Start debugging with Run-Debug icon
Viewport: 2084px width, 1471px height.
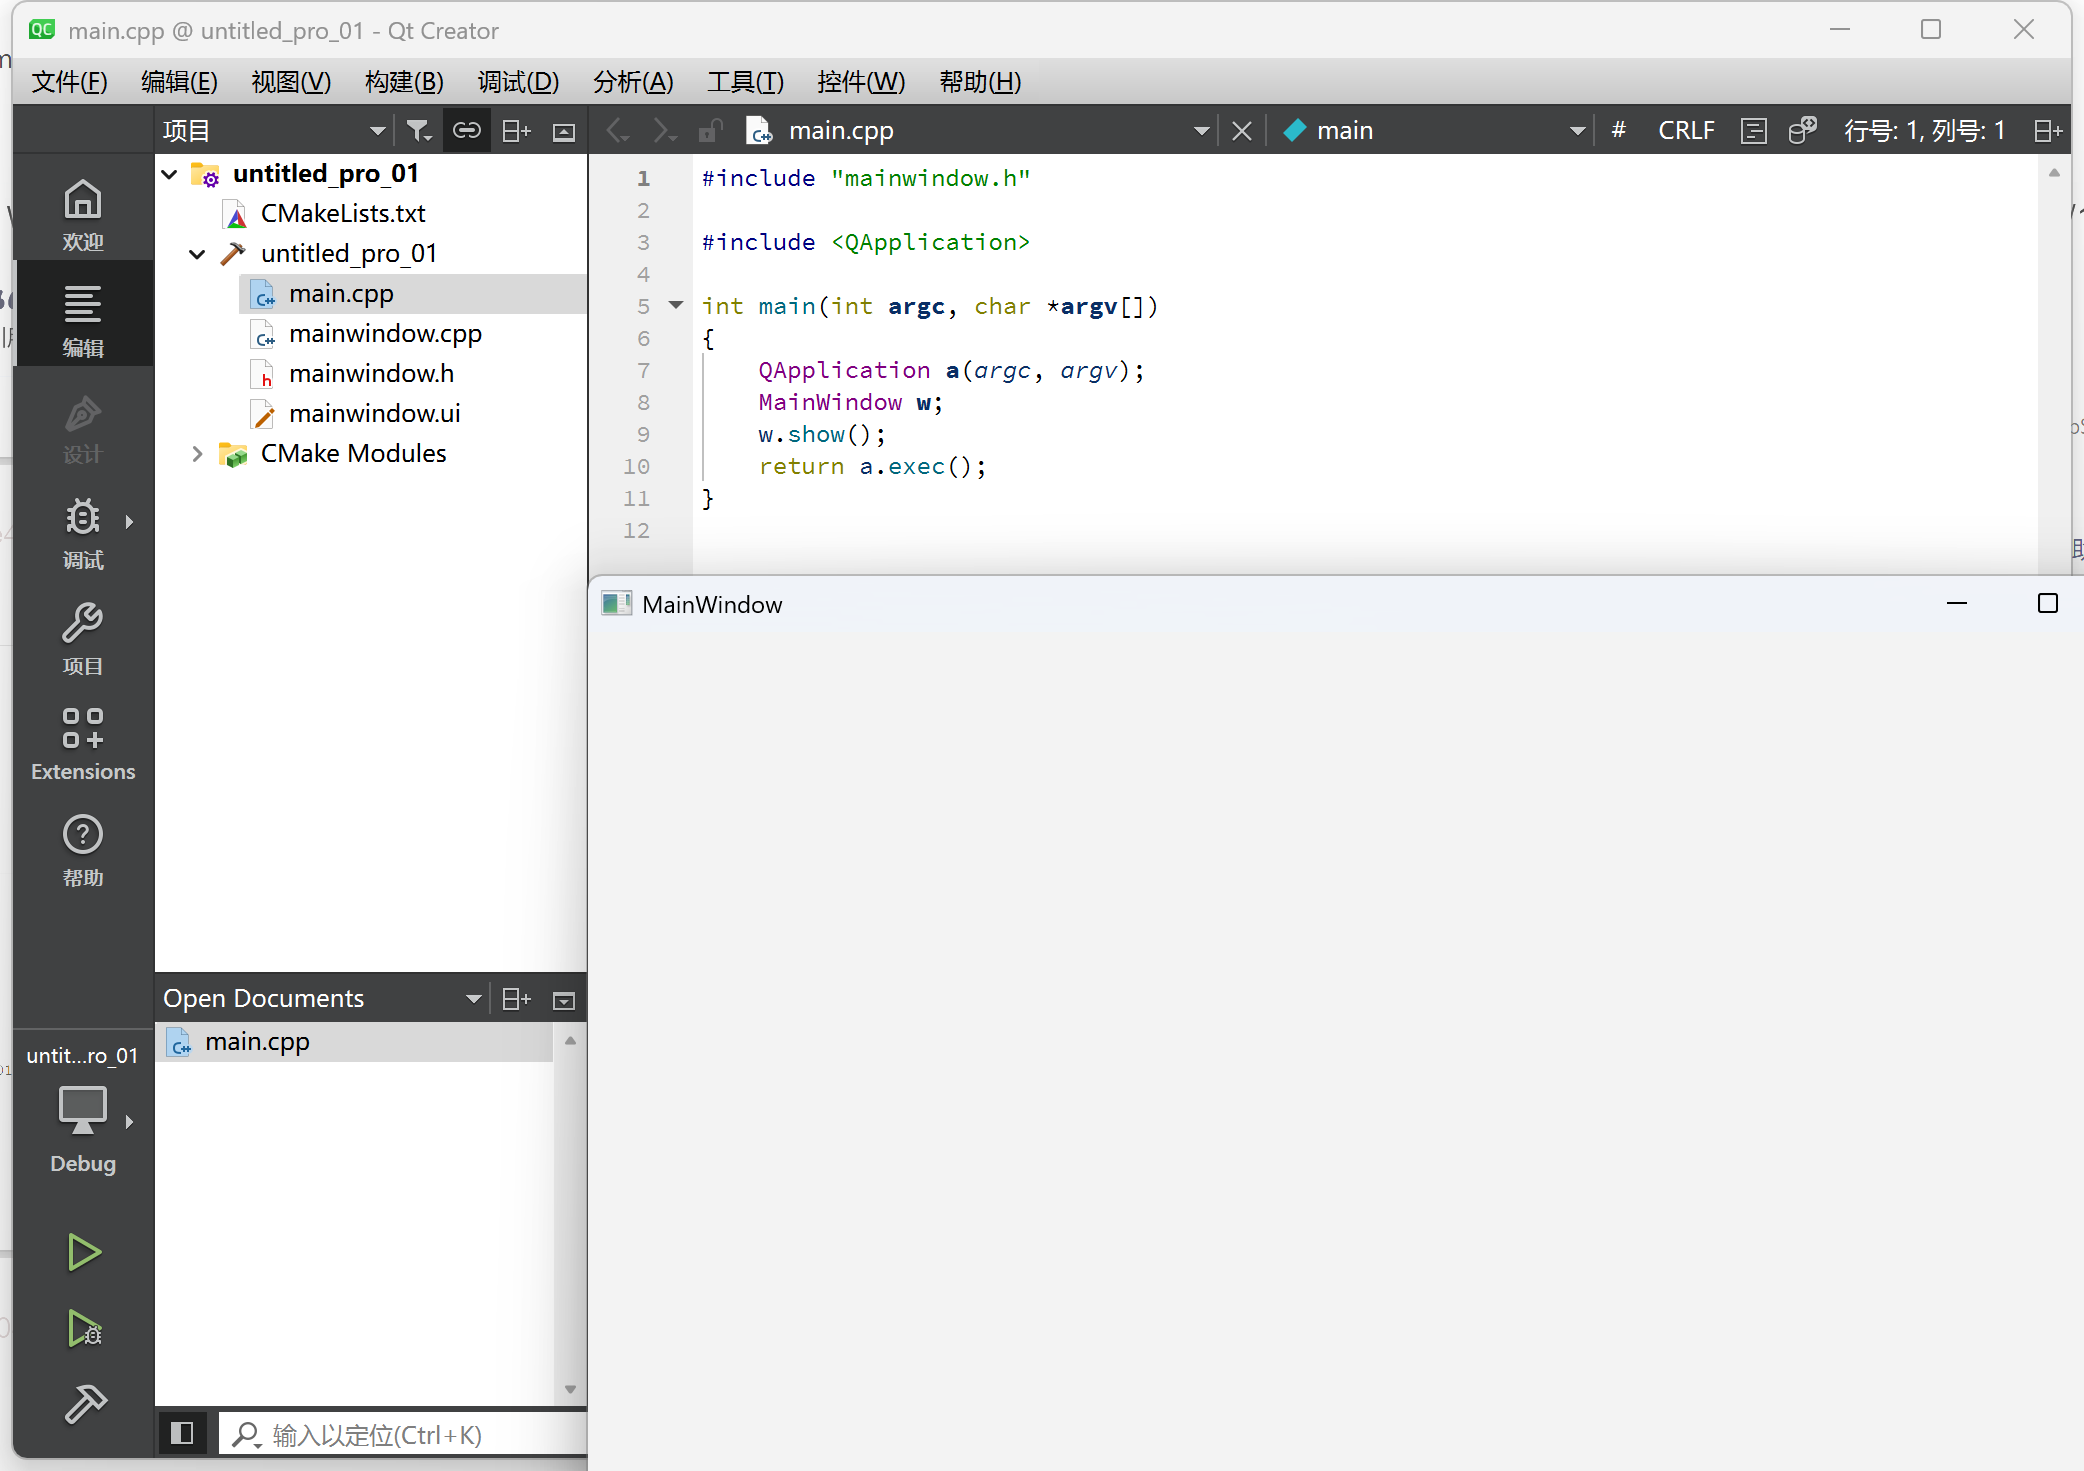click(83, 1328)
